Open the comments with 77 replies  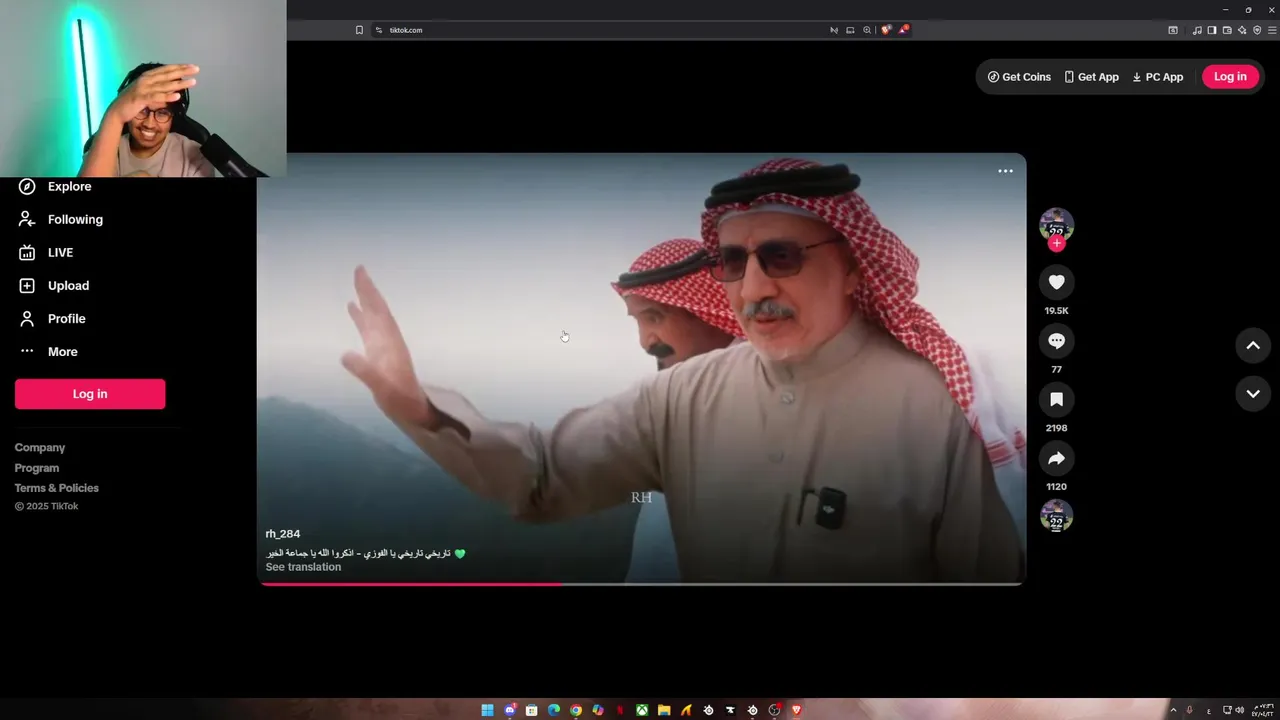(1056, 341)
